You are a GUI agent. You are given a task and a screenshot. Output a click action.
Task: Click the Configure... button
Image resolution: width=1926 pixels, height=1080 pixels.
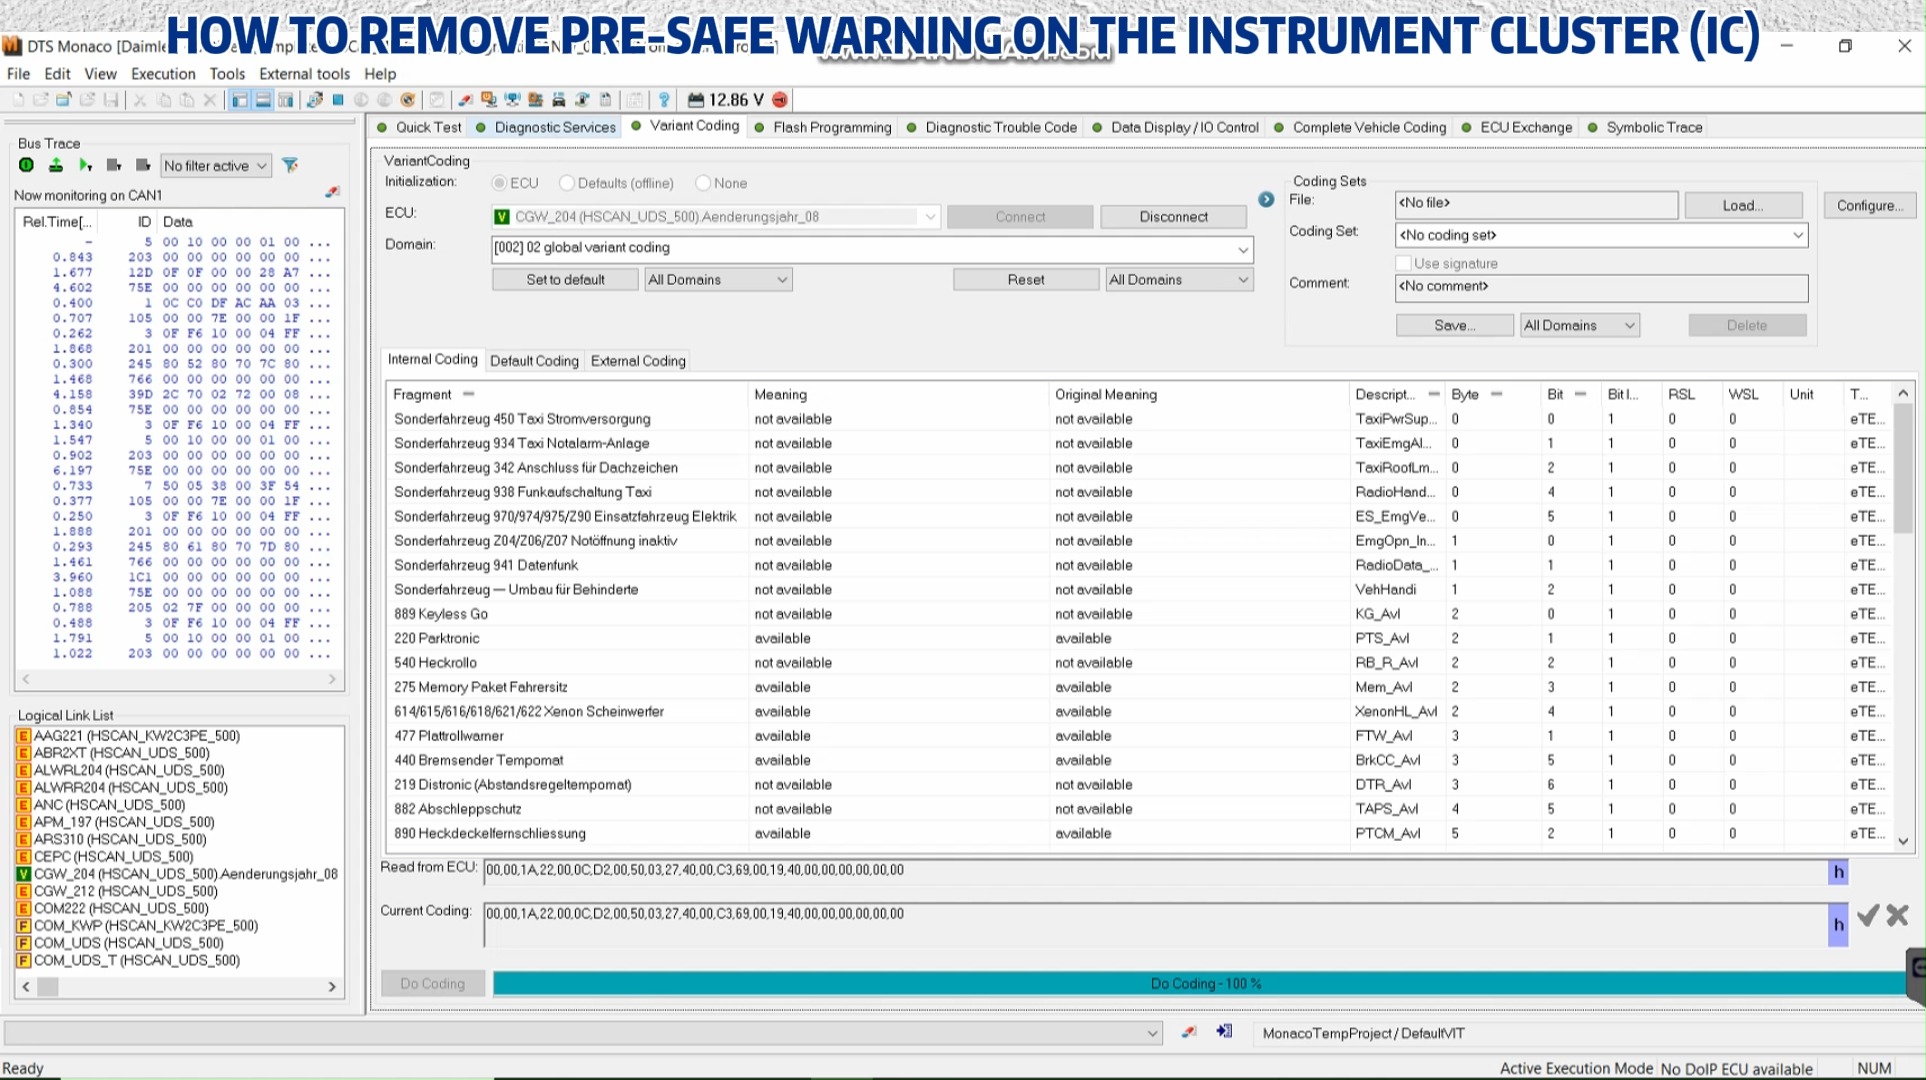tap(1869, 205)
